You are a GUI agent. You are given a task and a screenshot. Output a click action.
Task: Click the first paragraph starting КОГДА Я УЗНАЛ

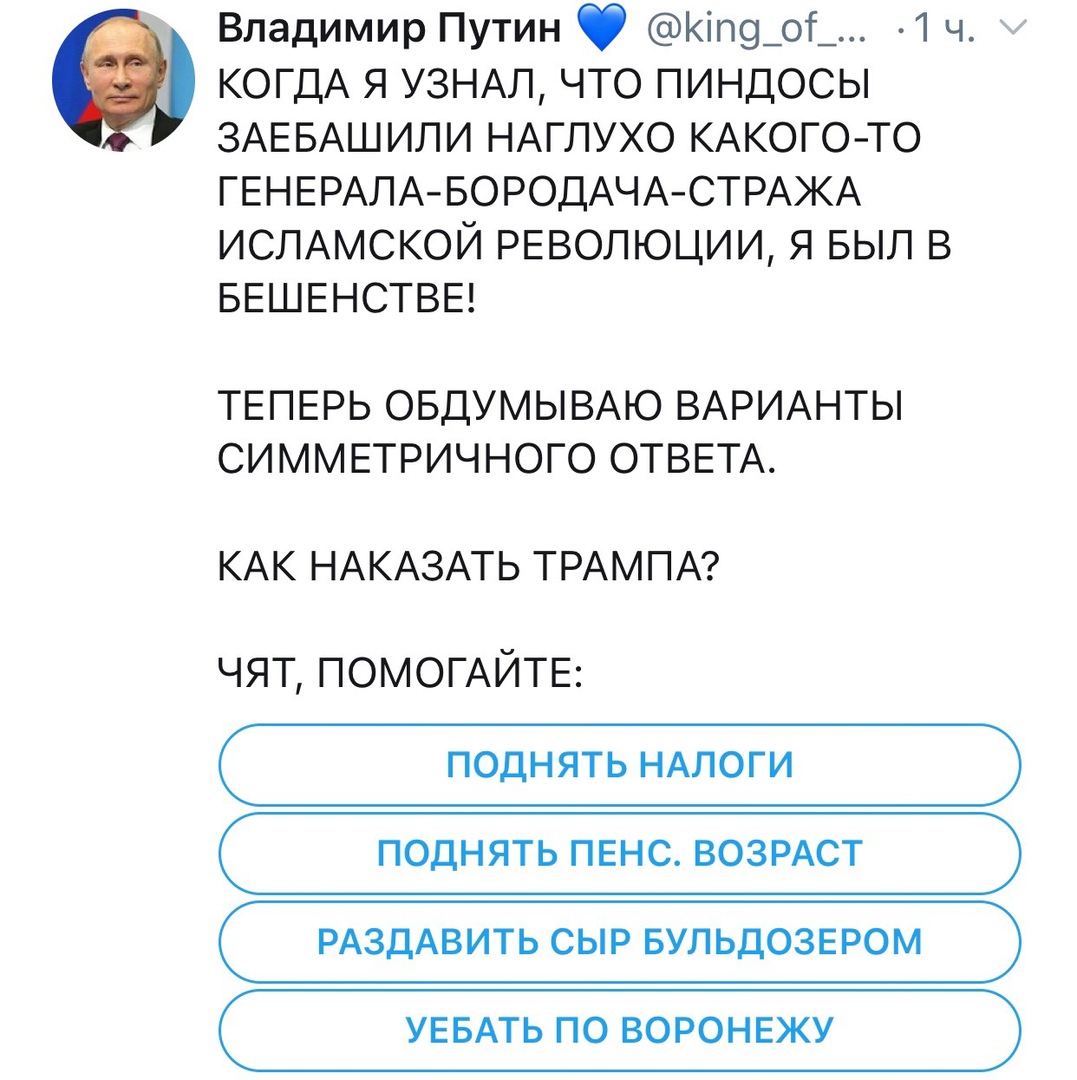585,191
